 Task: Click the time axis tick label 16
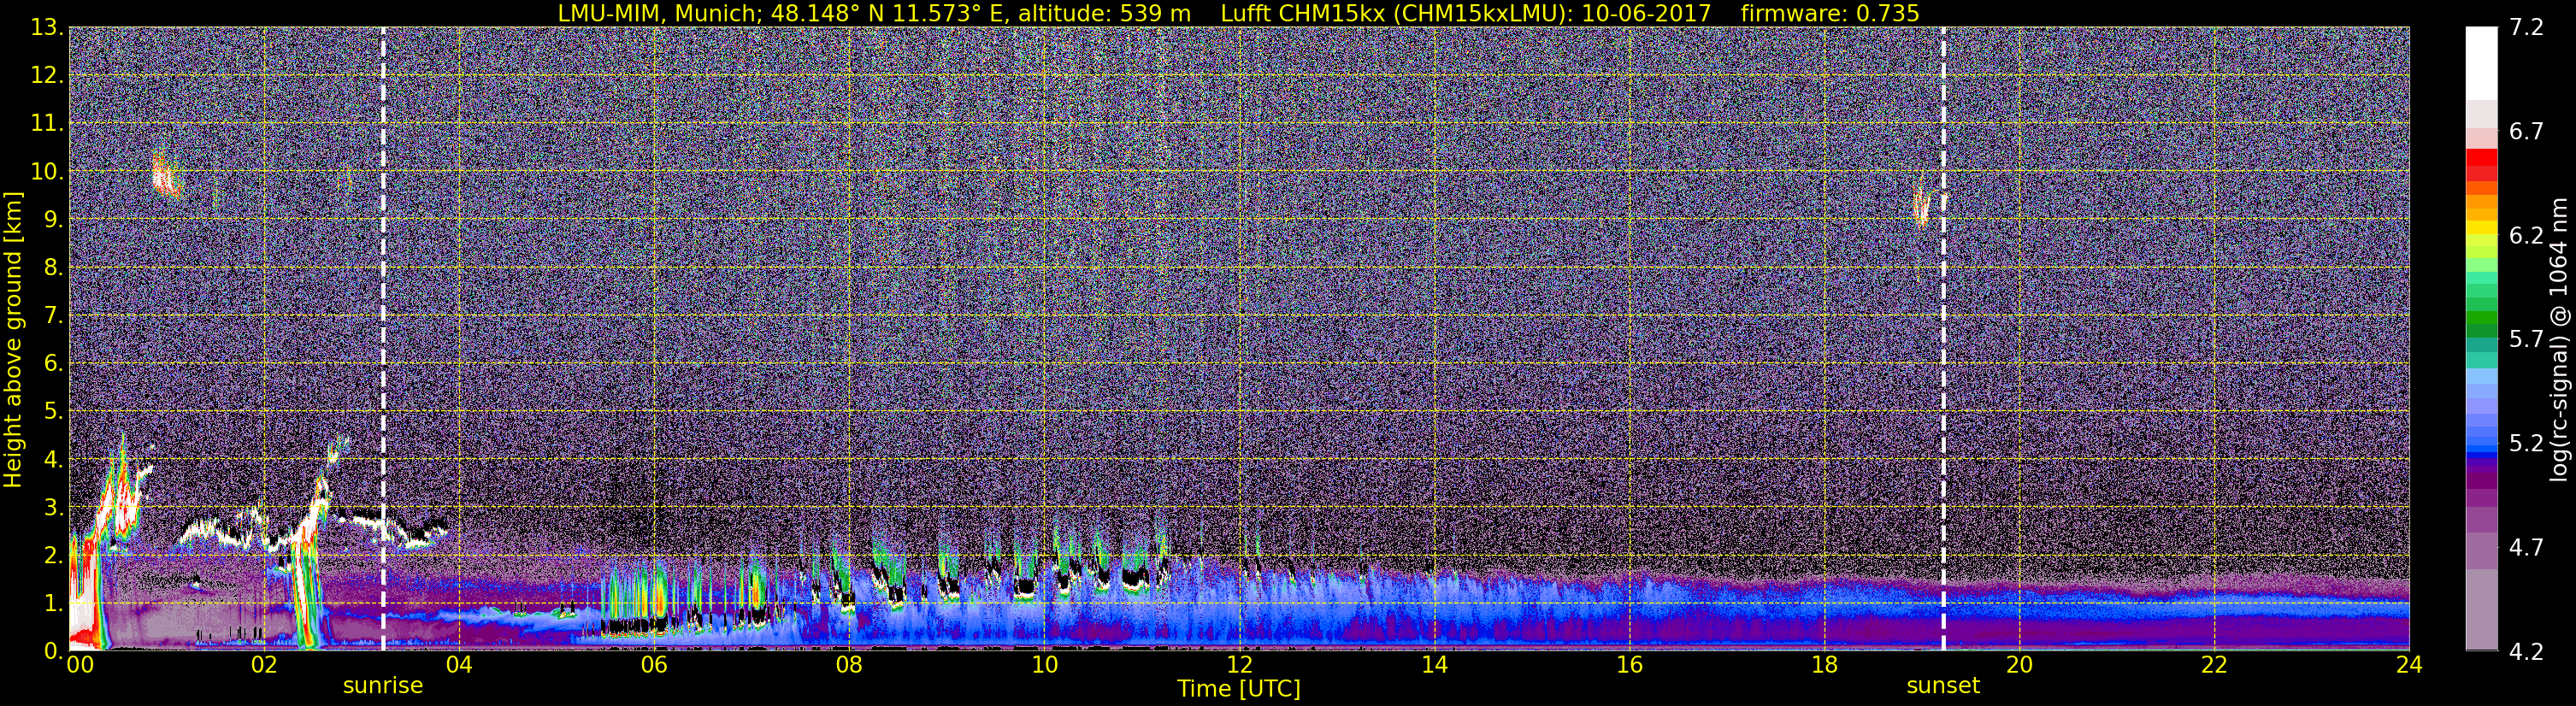tap(1629, 666)
